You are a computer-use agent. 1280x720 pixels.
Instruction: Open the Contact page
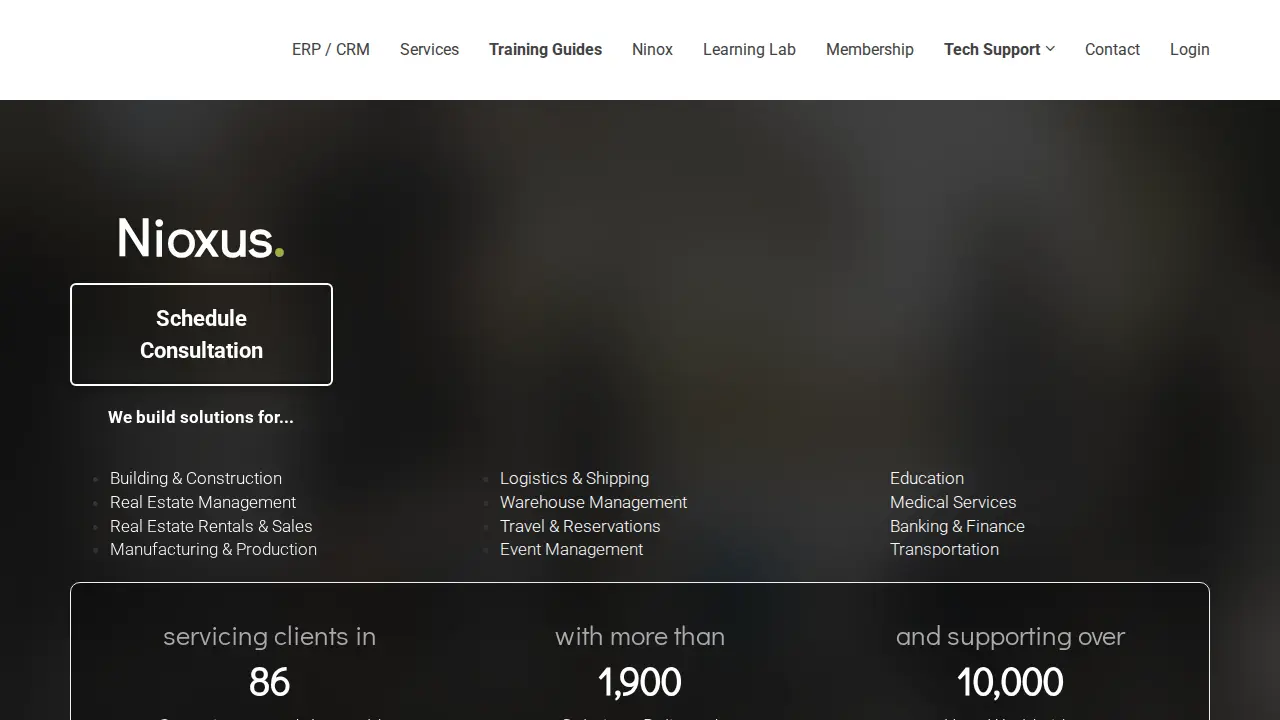coord(1112,49)
